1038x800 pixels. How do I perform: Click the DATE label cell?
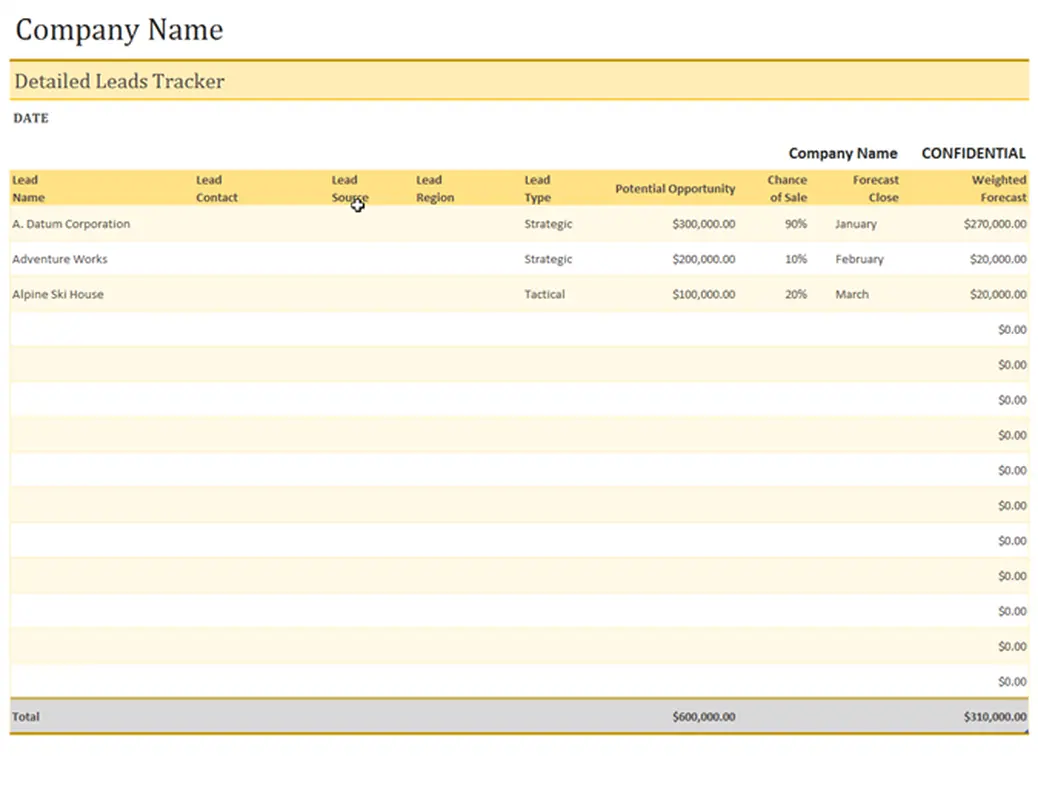pyautogui.click(x=30, y=118)
